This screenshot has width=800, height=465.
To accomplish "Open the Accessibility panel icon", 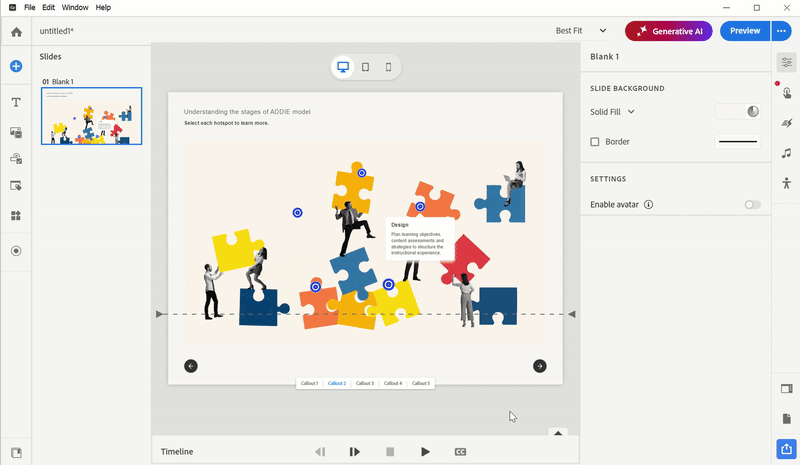I will click(x=787, y=183).
